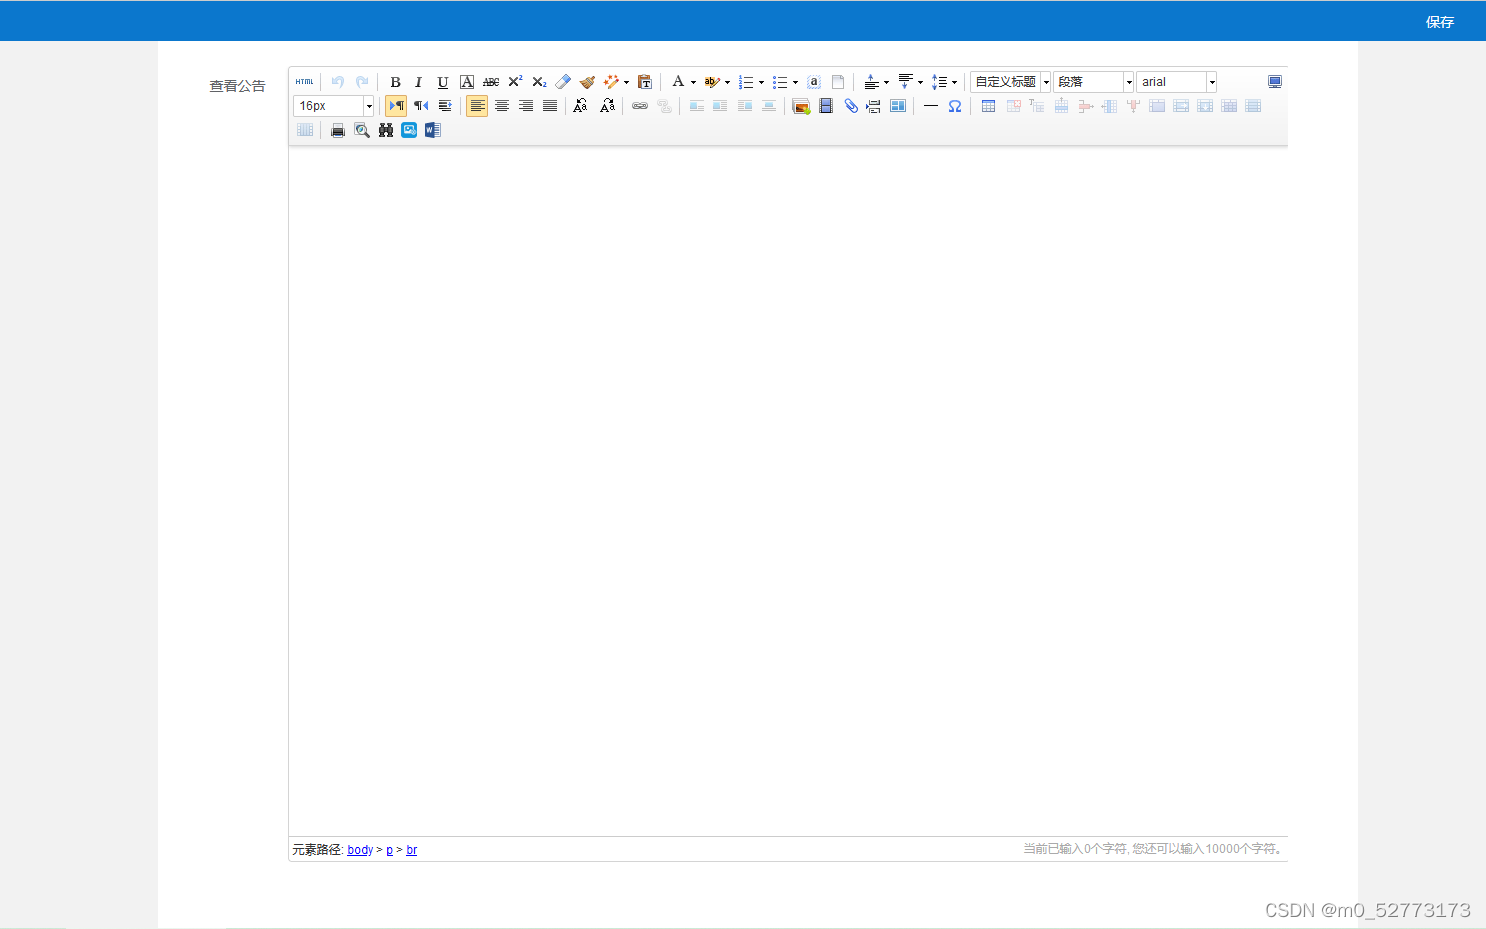Click the 查看公告 field label
Screen dimensions: 1486x929
pyautogui.click(x=237, y=86)
